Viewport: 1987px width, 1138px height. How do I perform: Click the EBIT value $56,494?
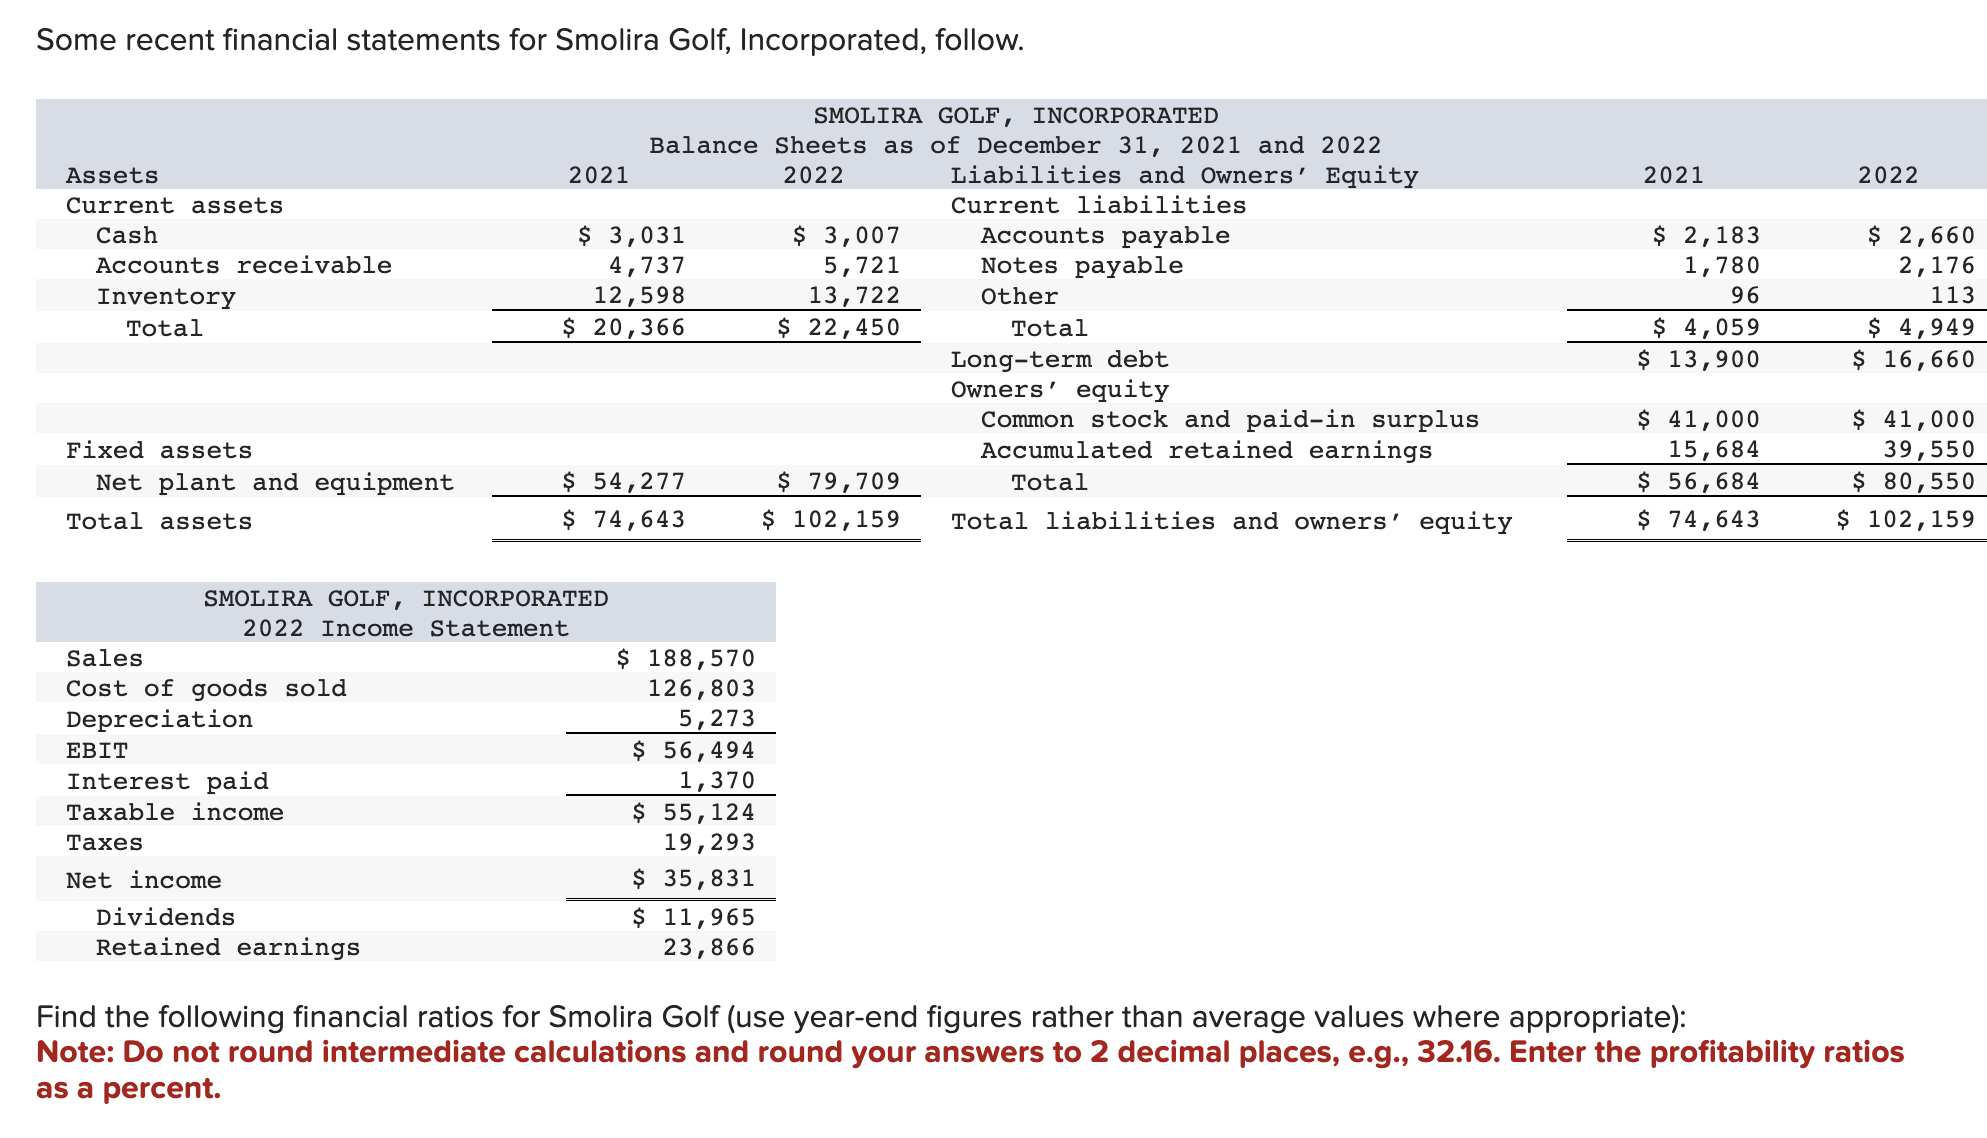tap(694, 750)
